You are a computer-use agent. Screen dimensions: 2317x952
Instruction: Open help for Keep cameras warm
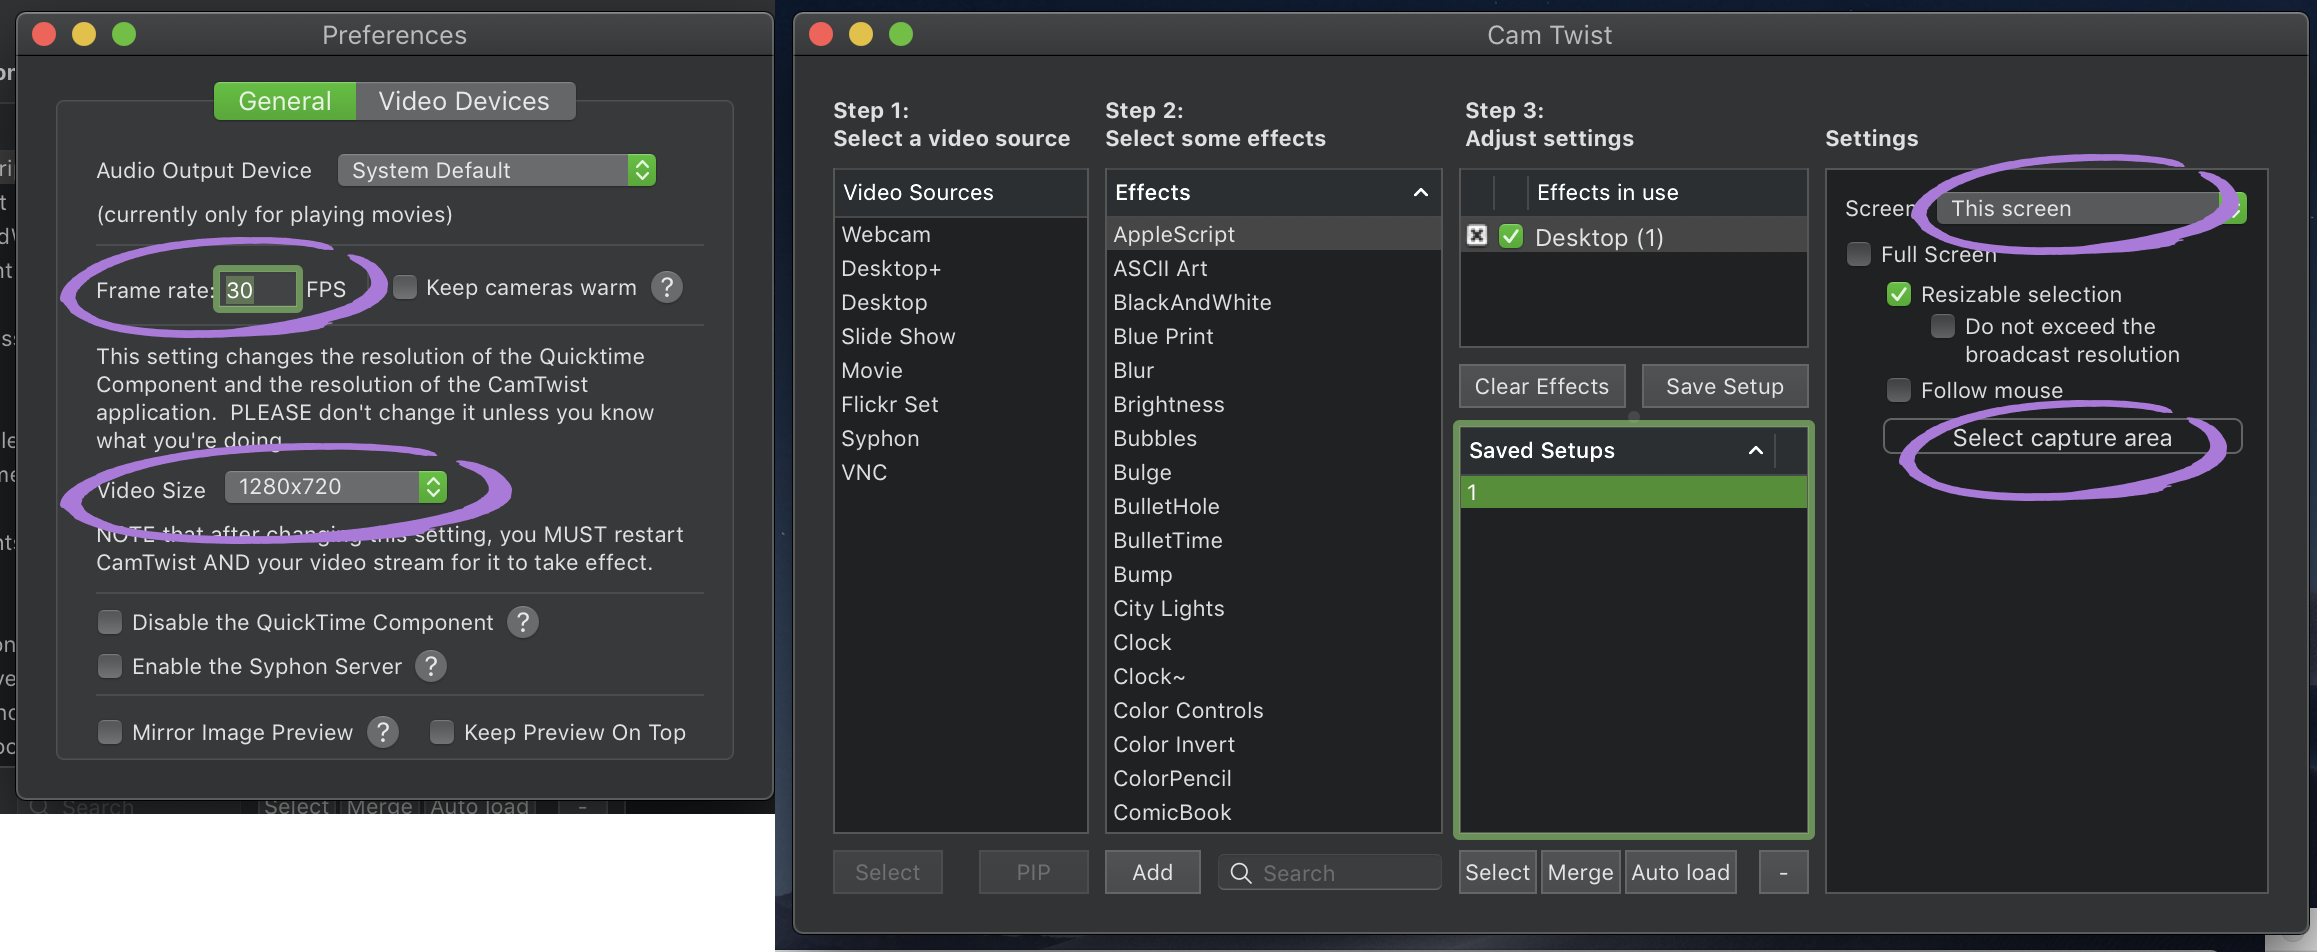(x=667, y=288)
